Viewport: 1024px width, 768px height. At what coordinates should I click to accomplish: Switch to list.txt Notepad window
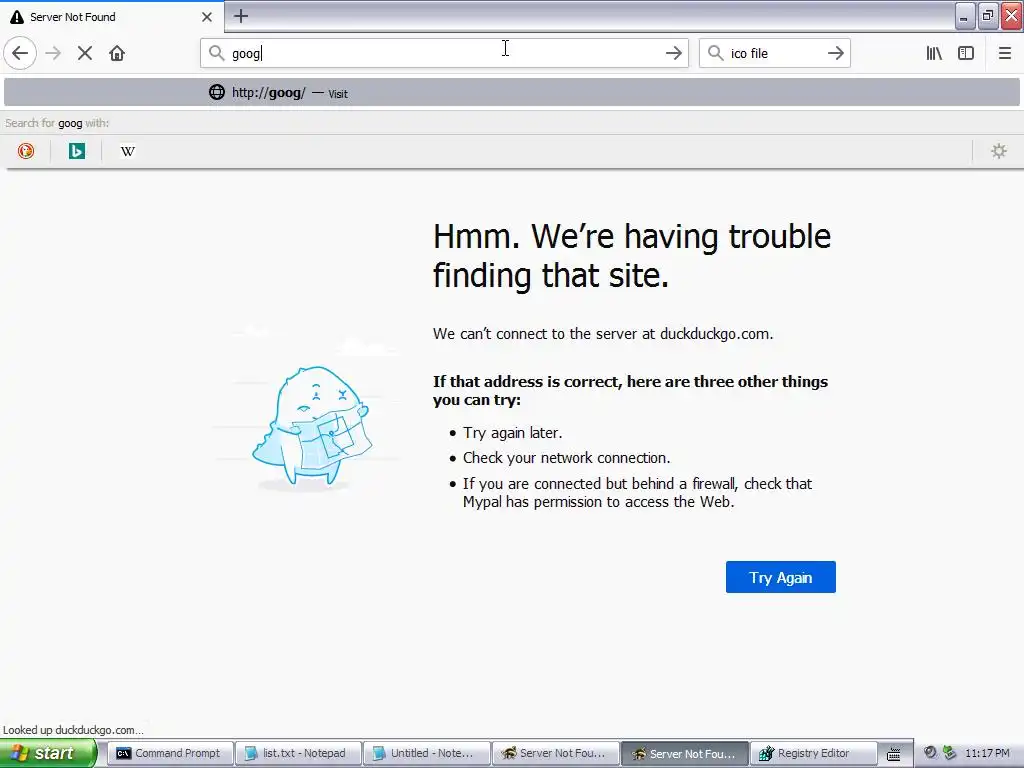point(298,754)
